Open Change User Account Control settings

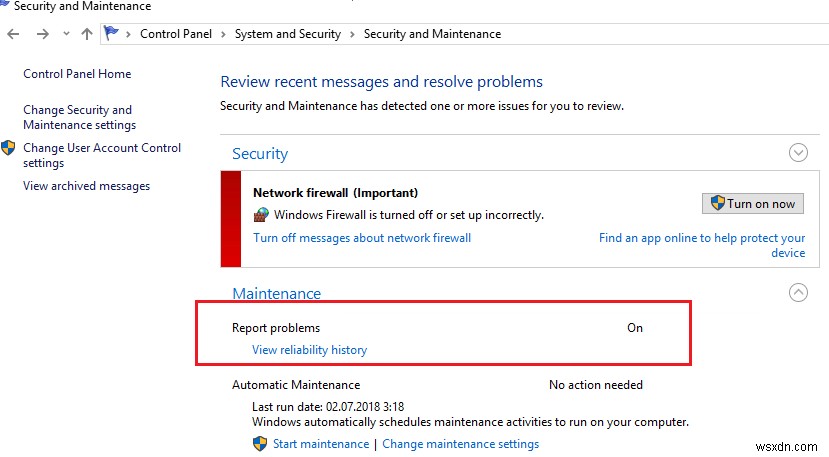[102, 155]
